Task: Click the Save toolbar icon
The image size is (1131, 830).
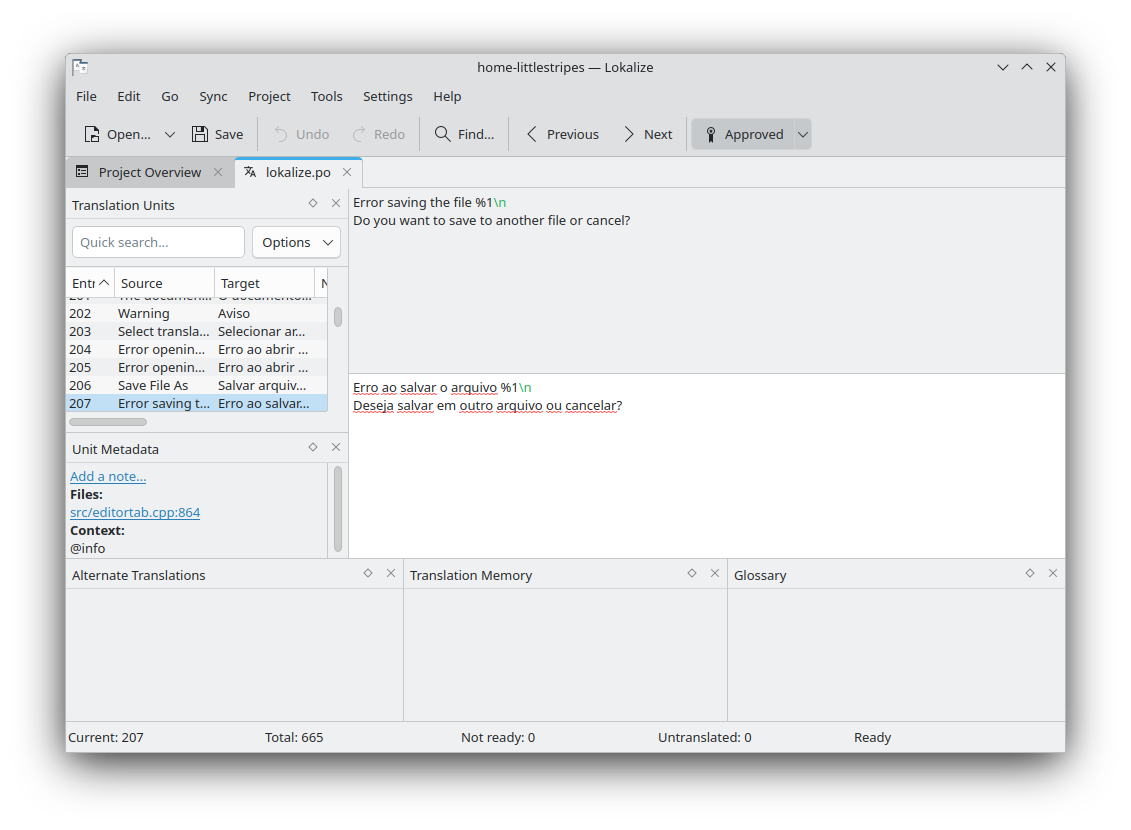Action: coord(200,134)
